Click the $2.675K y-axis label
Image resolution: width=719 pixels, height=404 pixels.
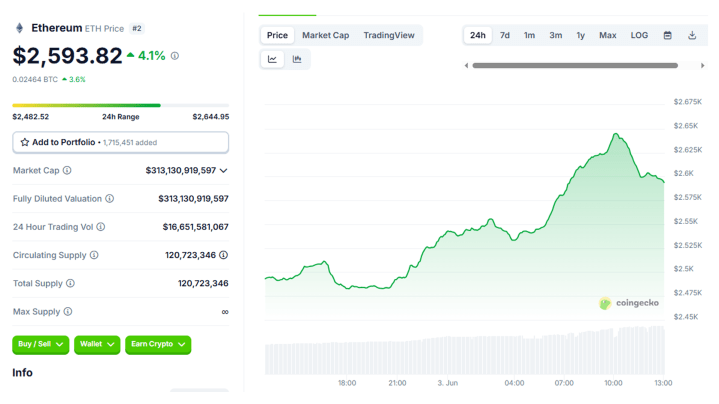(687, 102)
